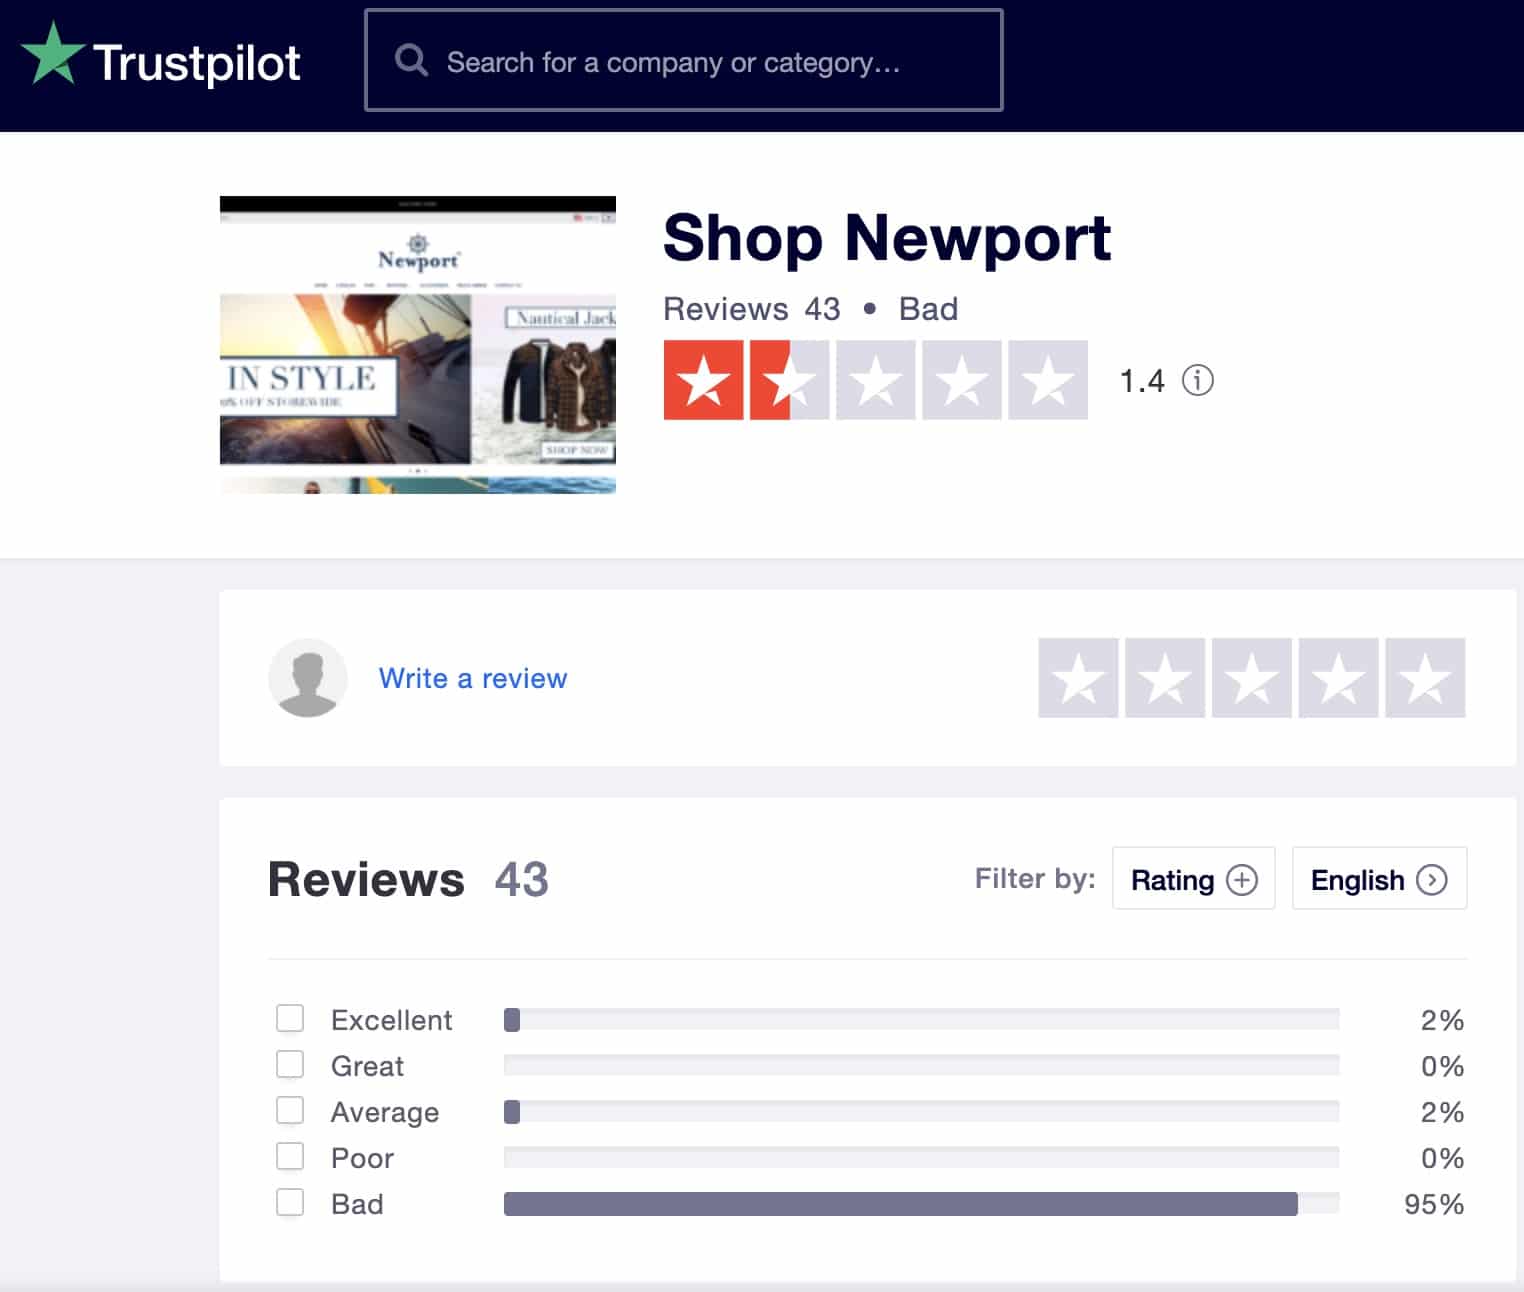Select three stars in Write a review

point(1252,678)
